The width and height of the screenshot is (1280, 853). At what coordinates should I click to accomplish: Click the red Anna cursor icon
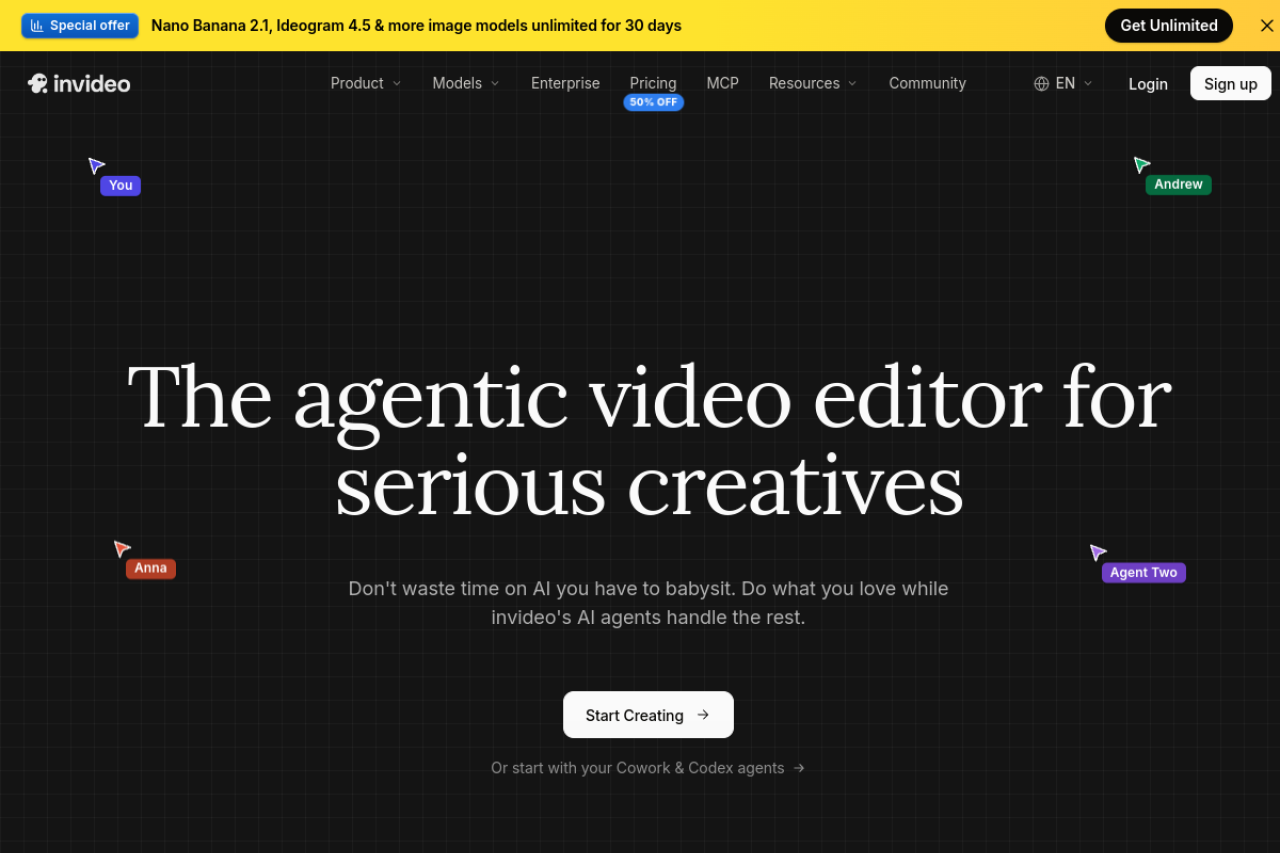[122, 548]
